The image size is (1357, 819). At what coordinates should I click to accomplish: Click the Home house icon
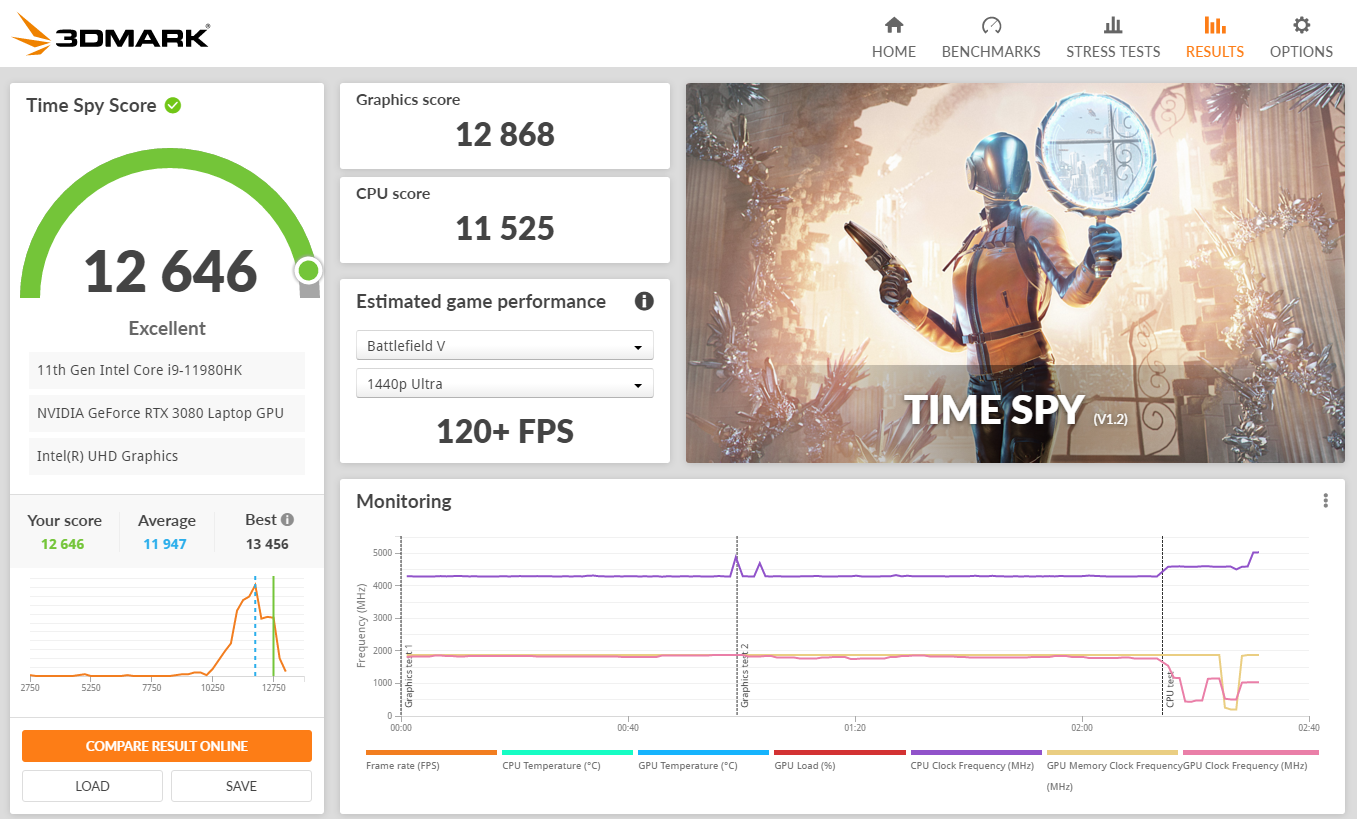tap(893, 26)
